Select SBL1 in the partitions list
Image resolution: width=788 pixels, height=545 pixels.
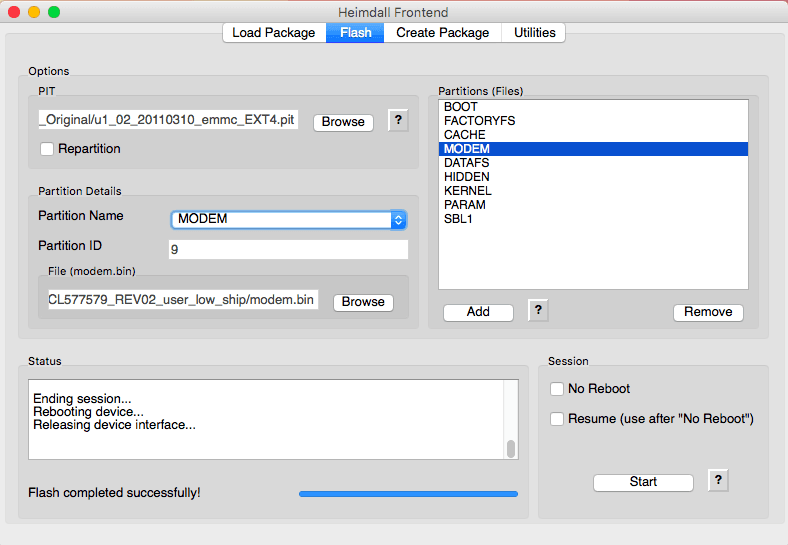tap(593, 220)
